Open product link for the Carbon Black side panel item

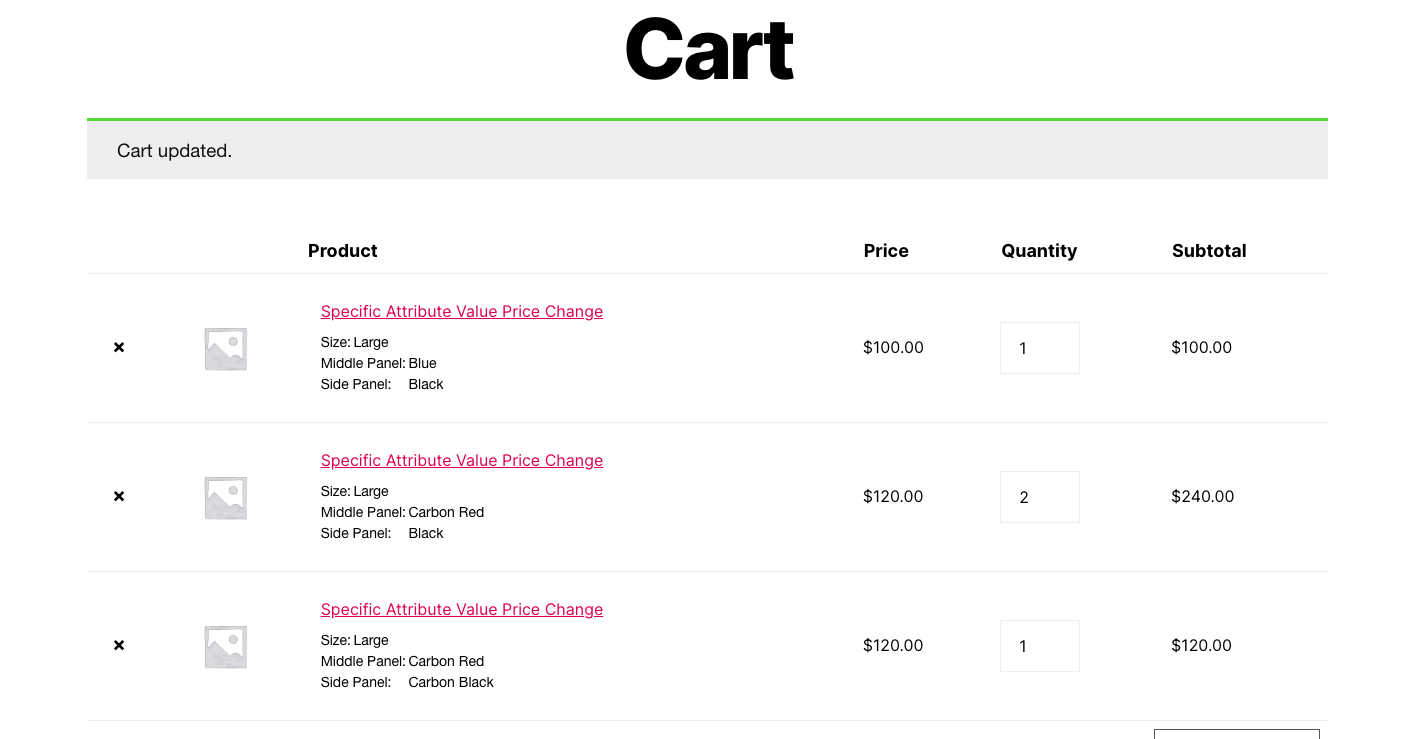(461, 610)
